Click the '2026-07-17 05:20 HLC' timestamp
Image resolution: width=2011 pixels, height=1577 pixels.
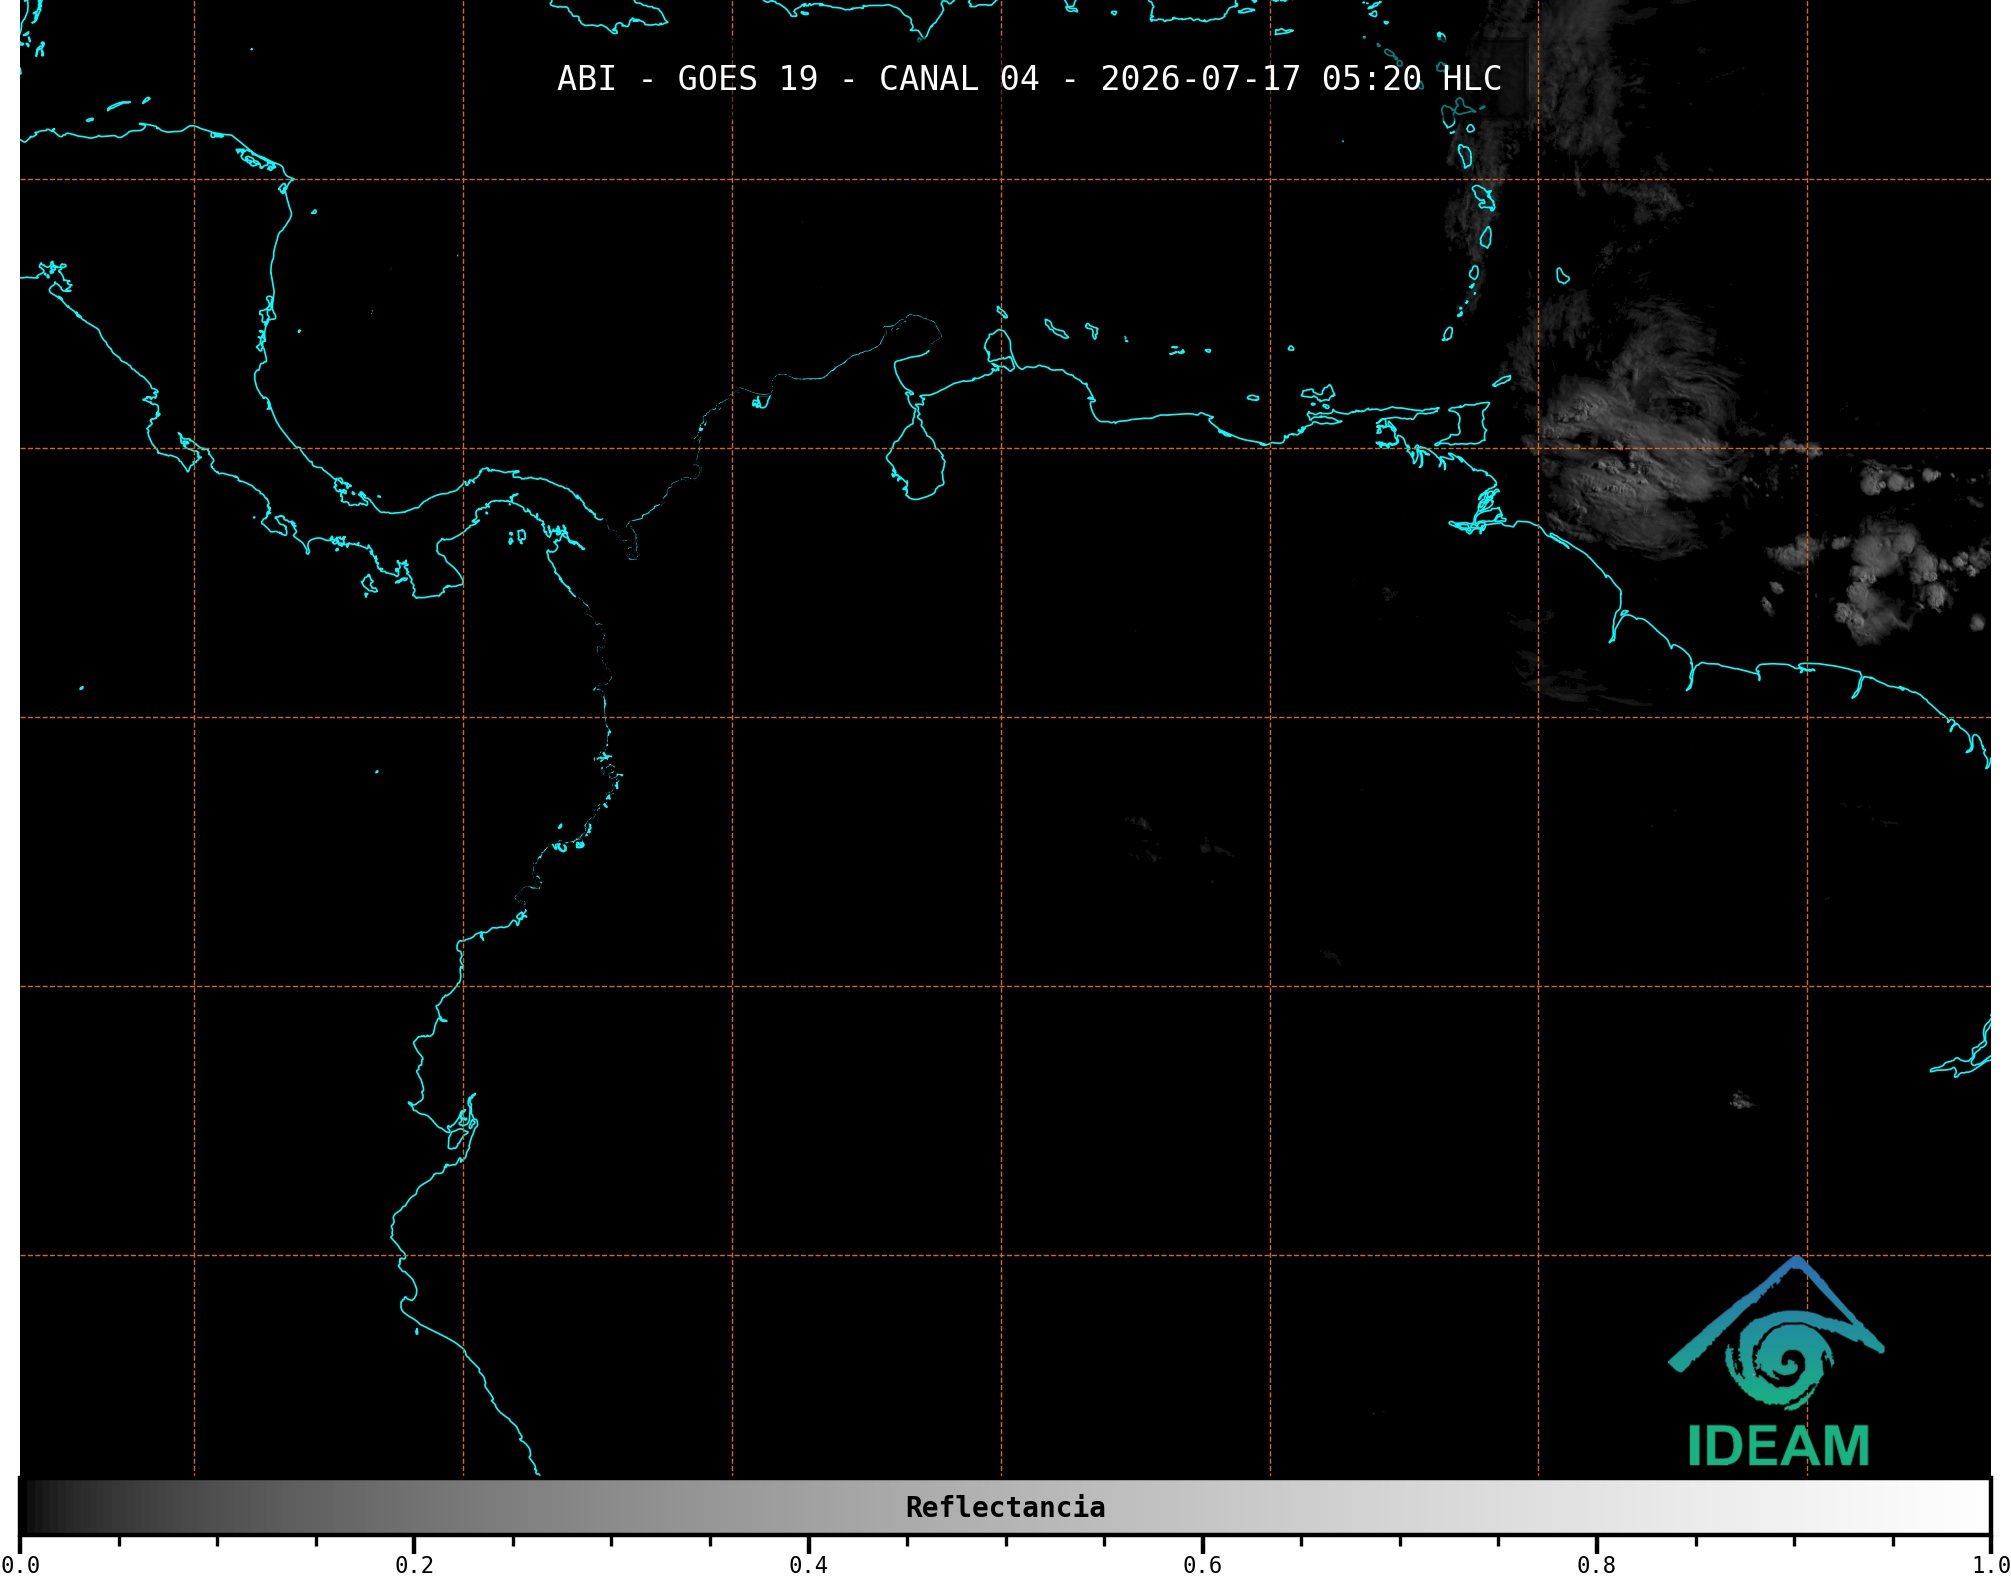(x=1301, y=79)
